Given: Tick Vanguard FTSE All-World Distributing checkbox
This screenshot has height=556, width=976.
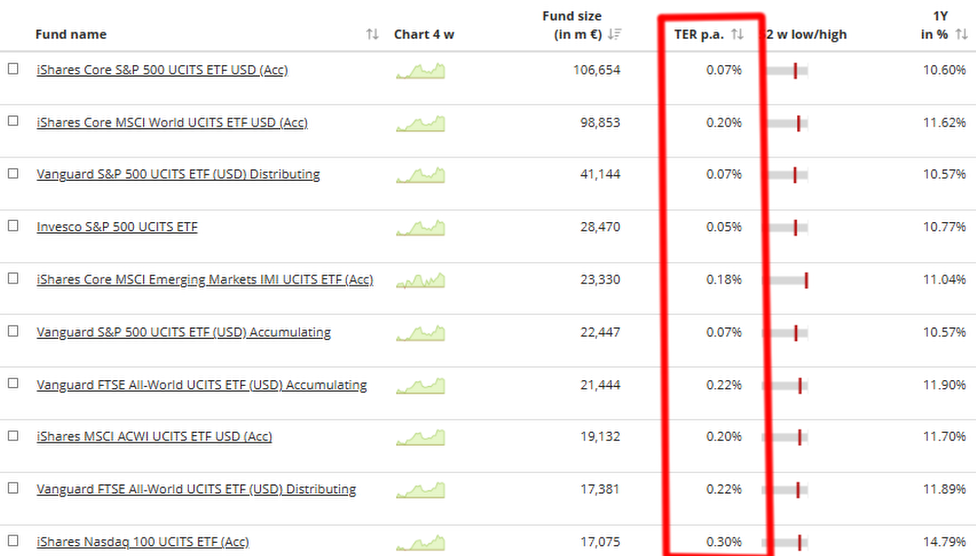Looking at the screenshot, I should click(x=13, y=488).
